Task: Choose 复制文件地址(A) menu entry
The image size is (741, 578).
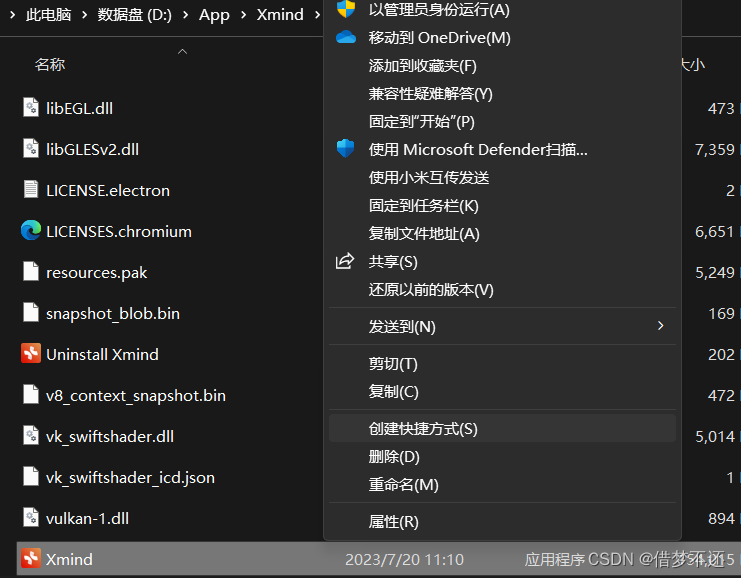Action: pos(502,233)
